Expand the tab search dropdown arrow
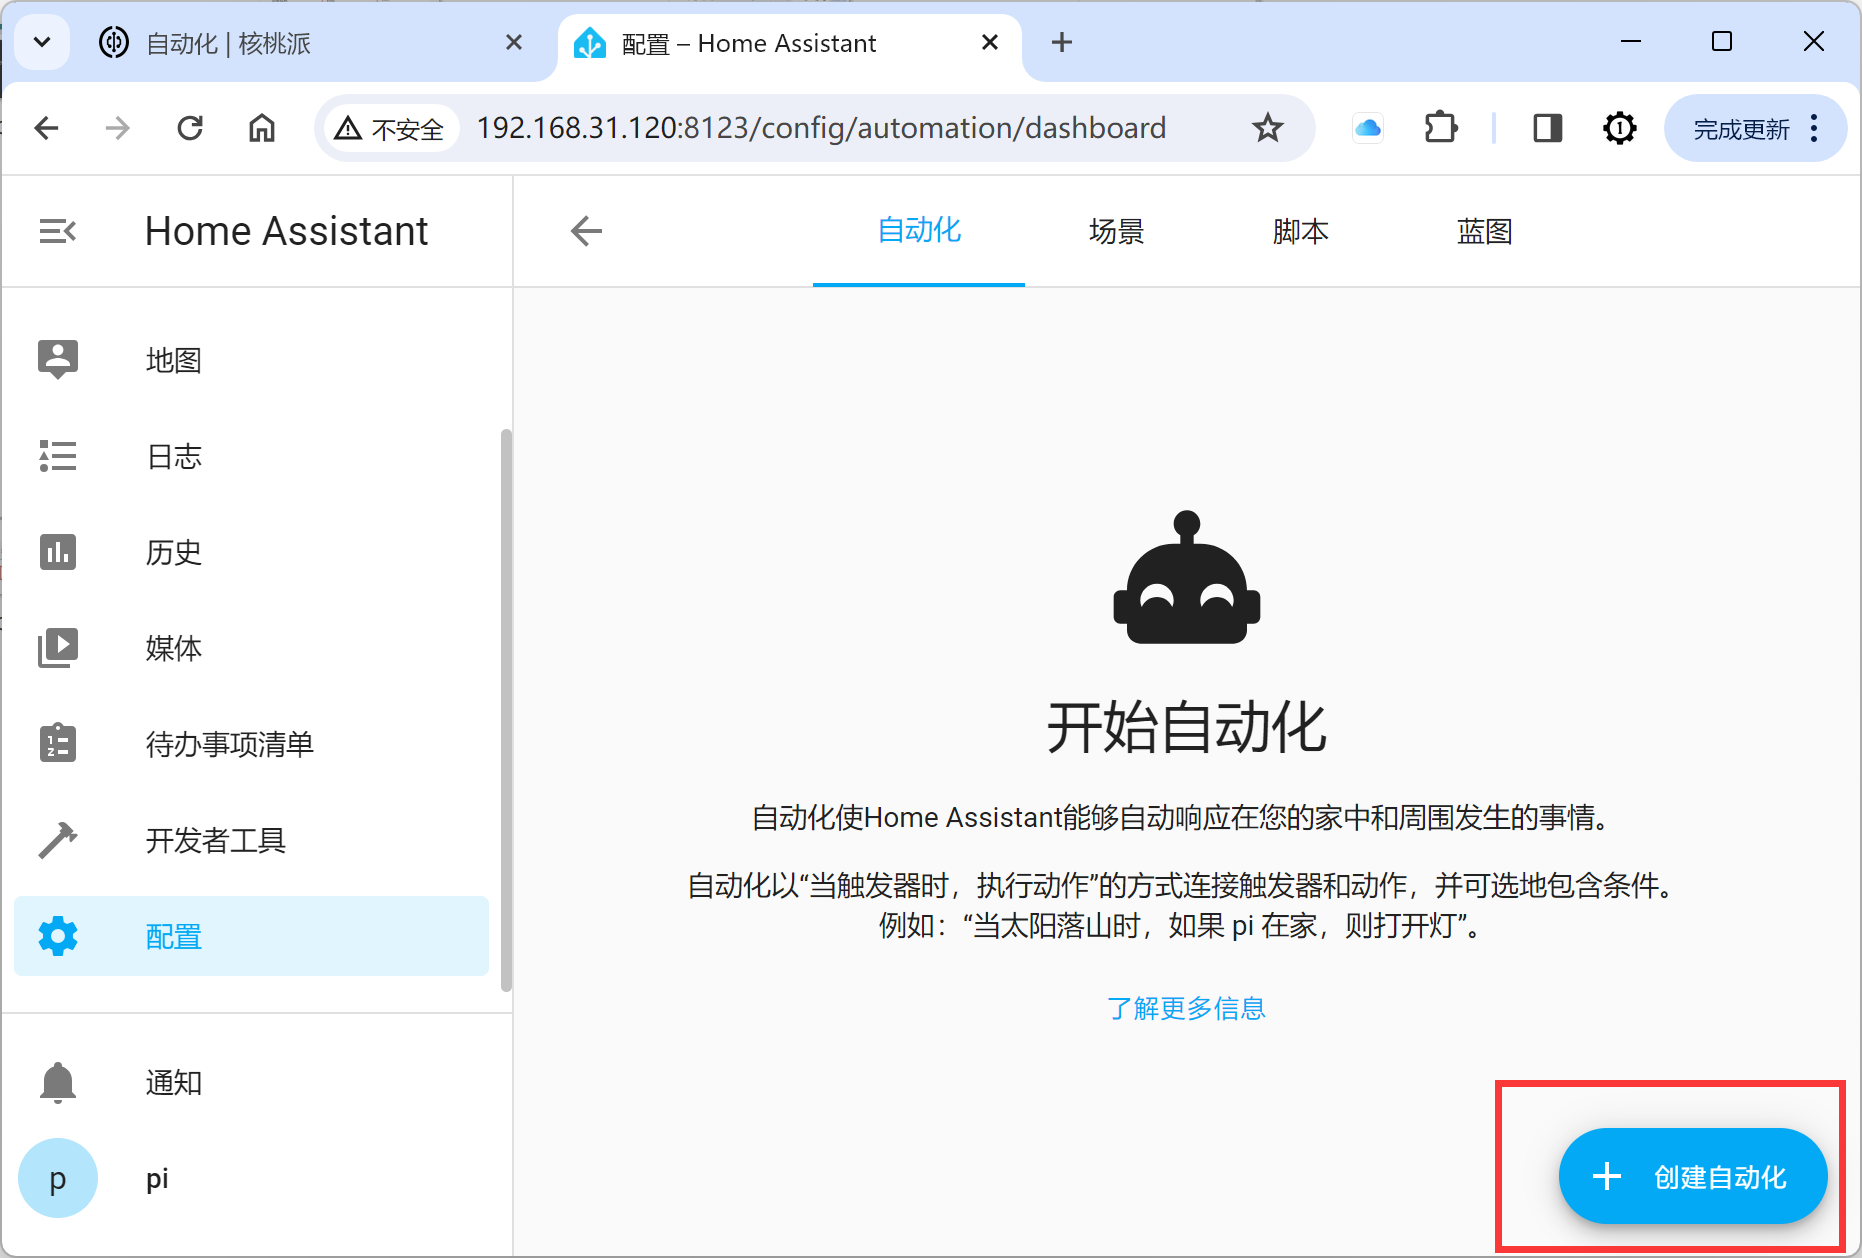This screenshot has width=1862, height=1258. [42, 42]
